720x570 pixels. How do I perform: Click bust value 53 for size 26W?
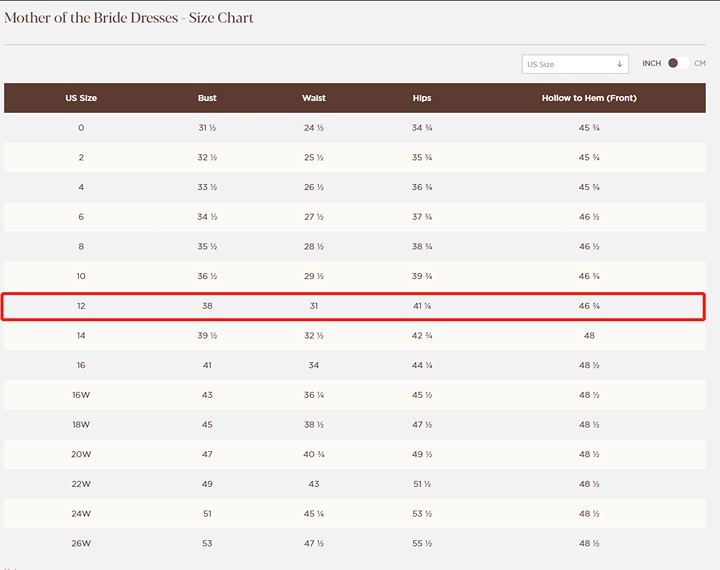pos(207,543)
